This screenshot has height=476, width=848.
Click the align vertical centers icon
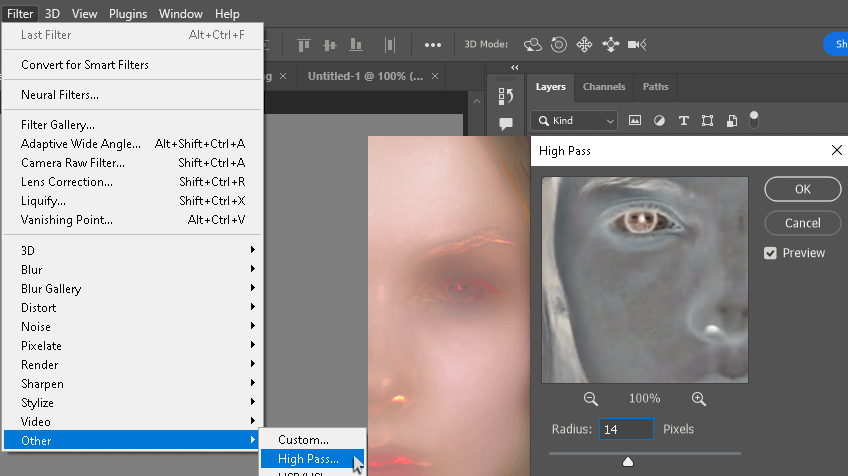coord(330,44)
